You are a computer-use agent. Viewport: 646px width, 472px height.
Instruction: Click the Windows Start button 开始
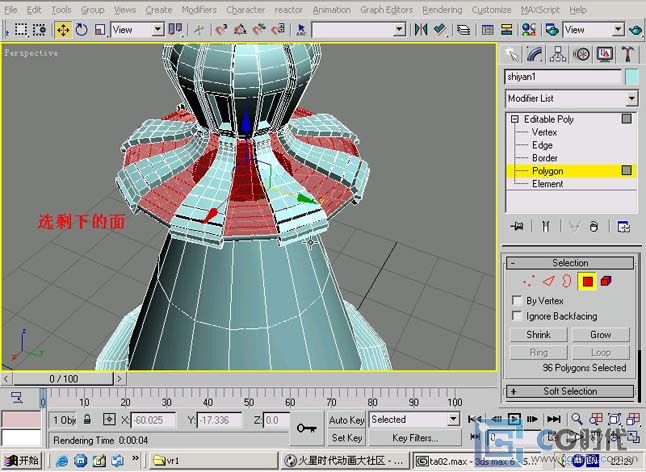(x=22, y=460)
